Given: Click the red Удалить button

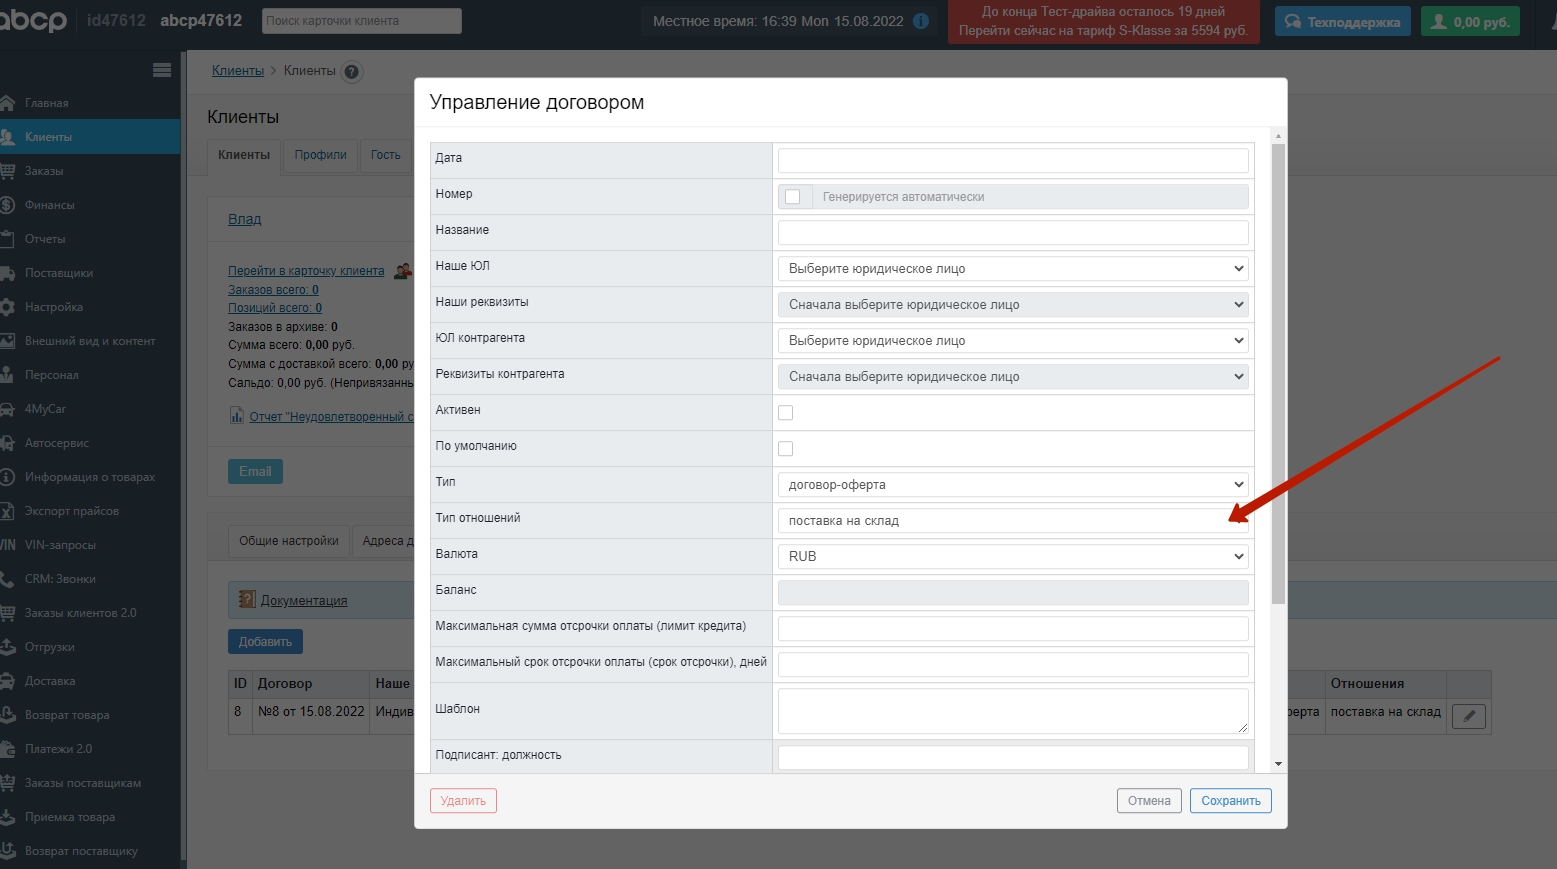Looking at the screenshot, I should (463, 801).
